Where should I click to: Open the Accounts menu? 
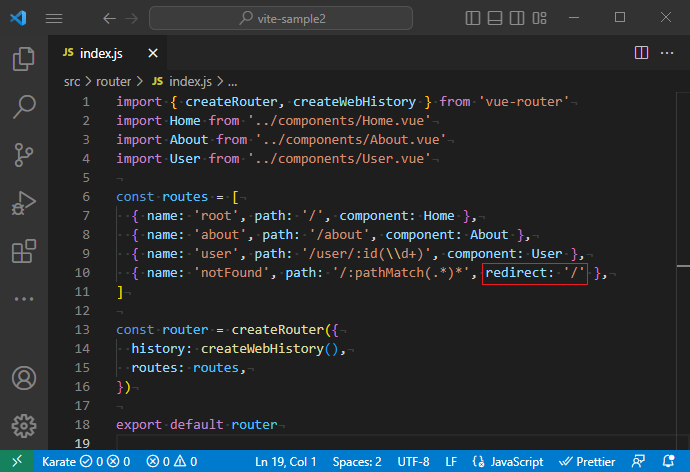tap(24, 378)
